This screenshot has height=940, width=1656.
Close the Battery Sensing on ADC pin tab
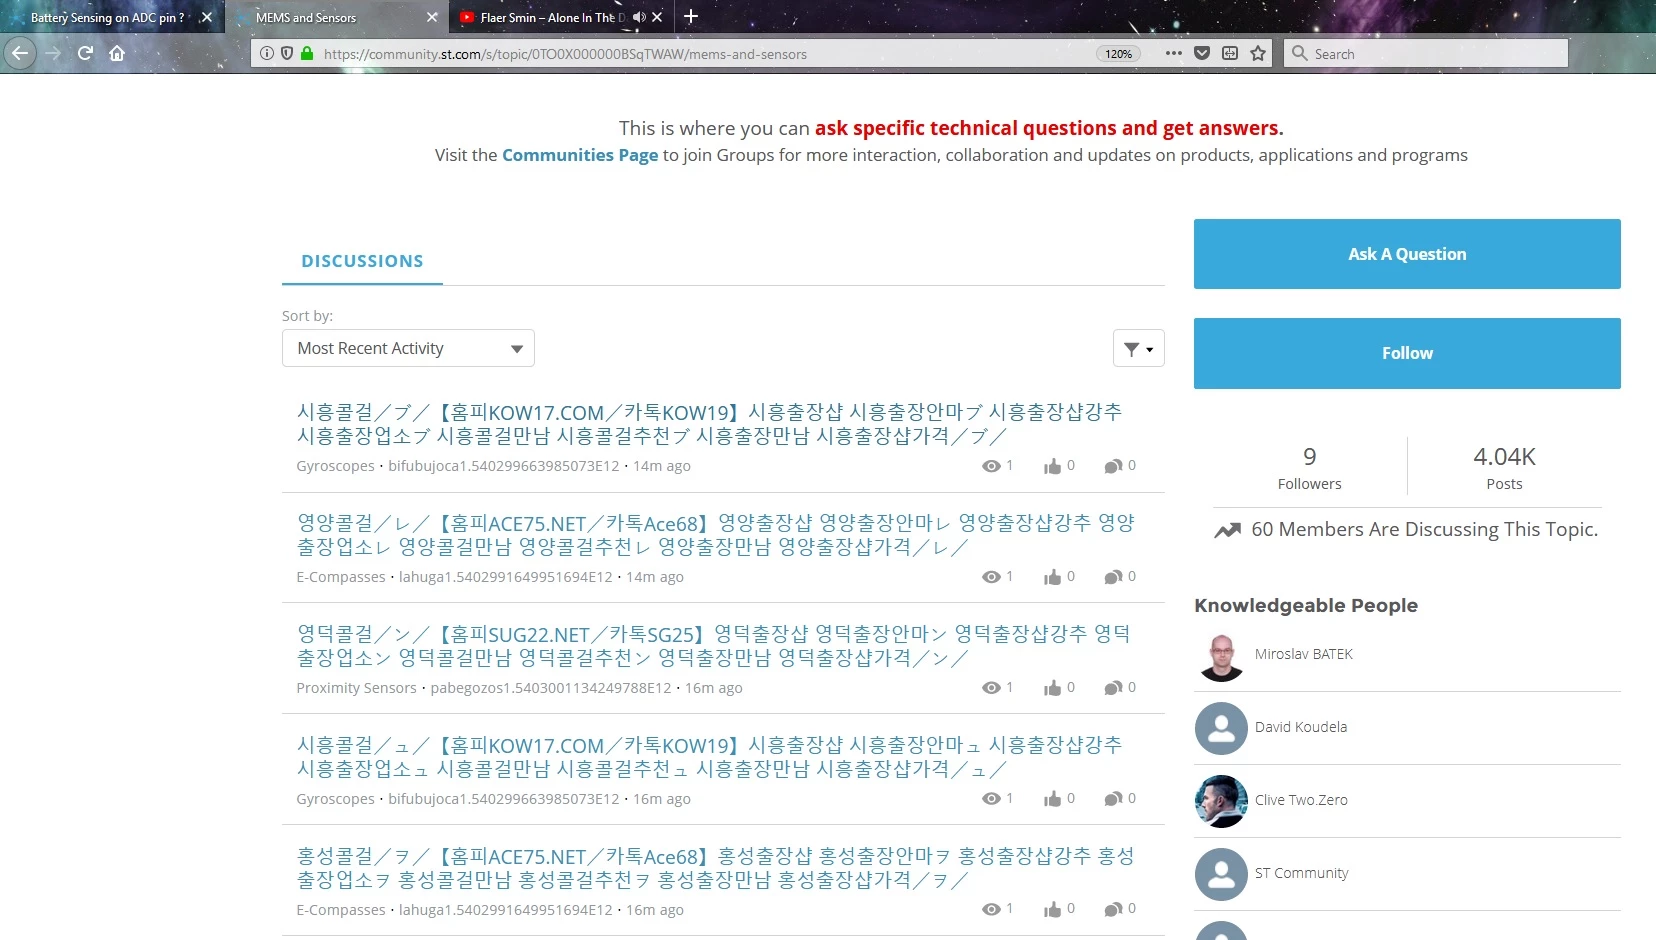[x=207, y=17]
